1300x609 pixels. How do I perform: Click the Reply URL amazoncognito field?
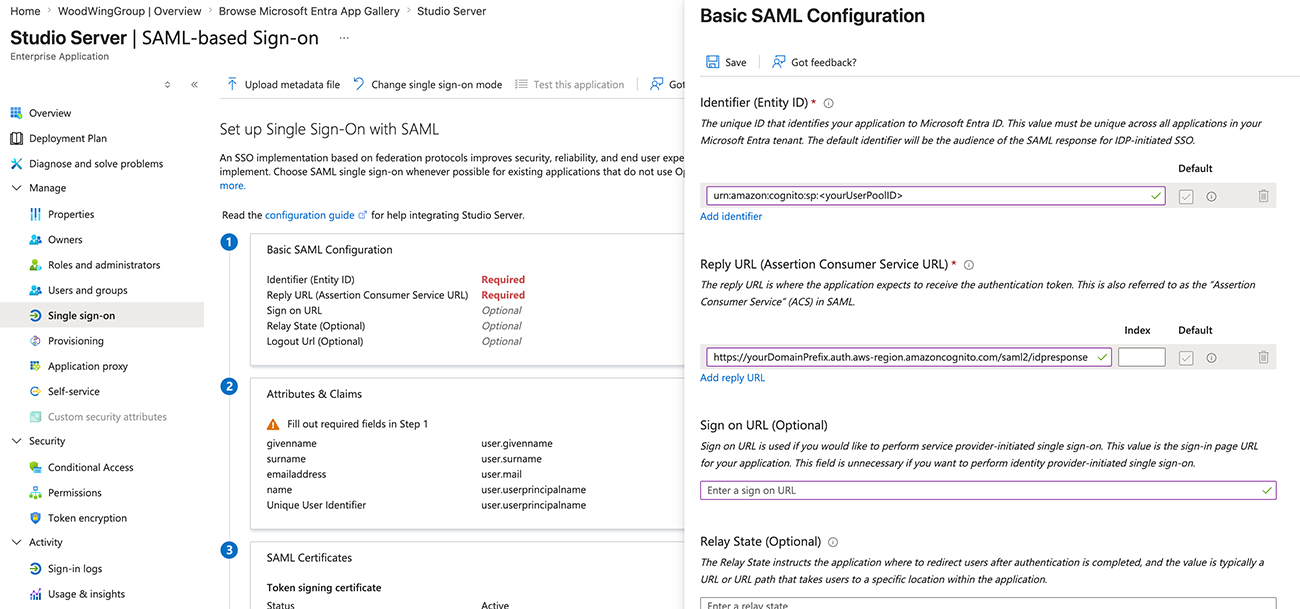[908, 357]
